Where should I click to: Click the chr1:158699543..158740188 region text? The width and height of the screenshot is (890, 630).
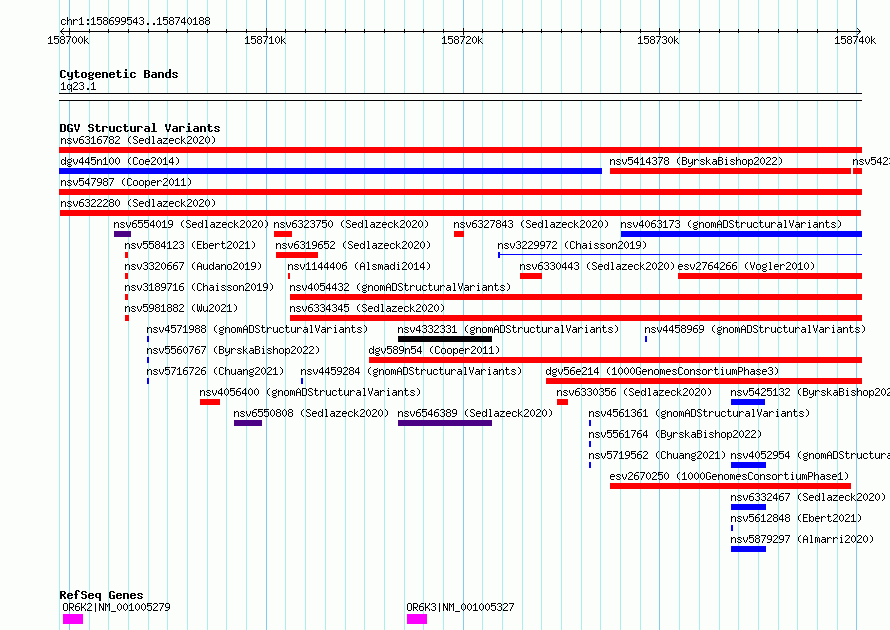point(135,21)
